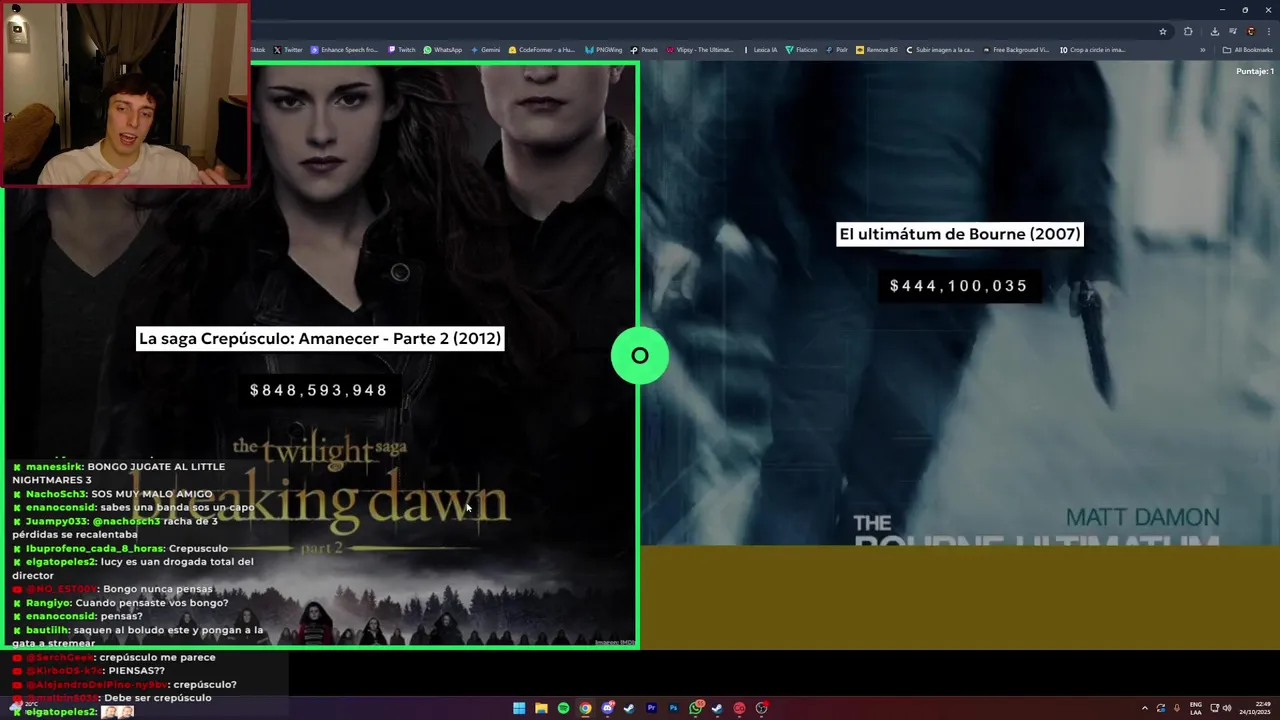Click Ibuprofeno_cada_8_horas's 'Crepusculo' chat message

[120, 548]
